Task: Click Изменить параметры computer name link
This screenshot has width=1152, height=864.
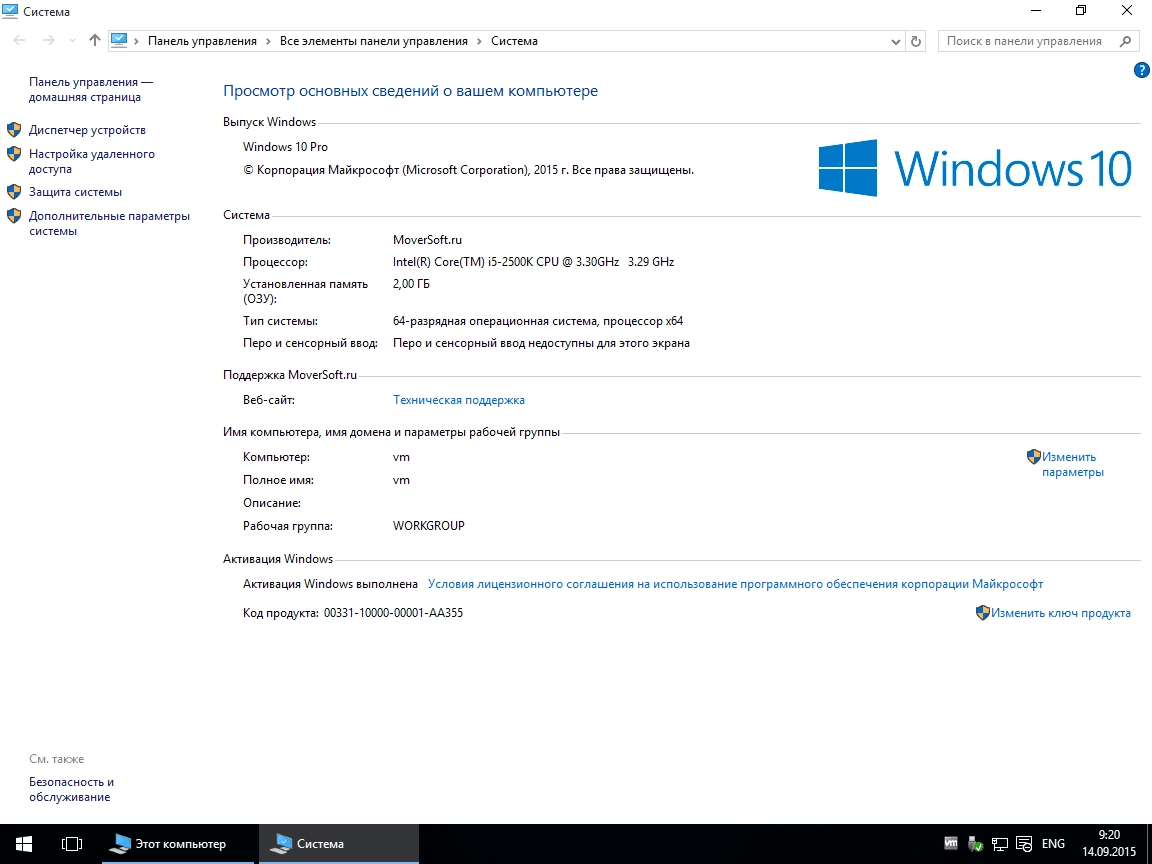Action: (1073, 464)
